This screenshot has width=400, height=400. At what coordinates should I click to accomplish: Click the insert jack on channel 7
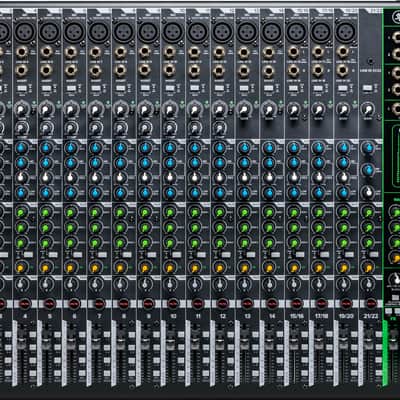tap(96, 71)
